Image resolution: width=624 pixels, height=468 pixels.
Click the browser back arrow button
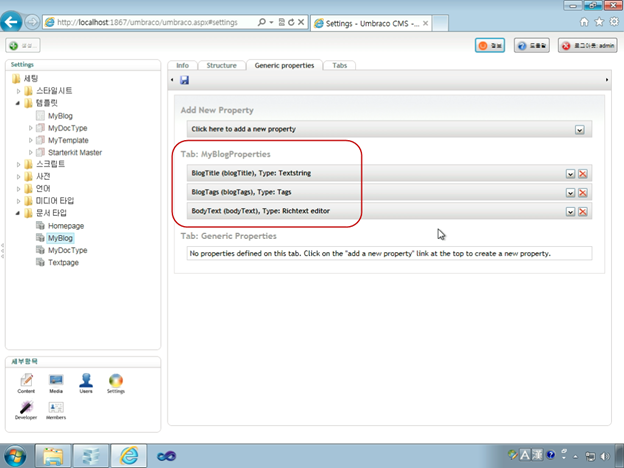point(11,21)
